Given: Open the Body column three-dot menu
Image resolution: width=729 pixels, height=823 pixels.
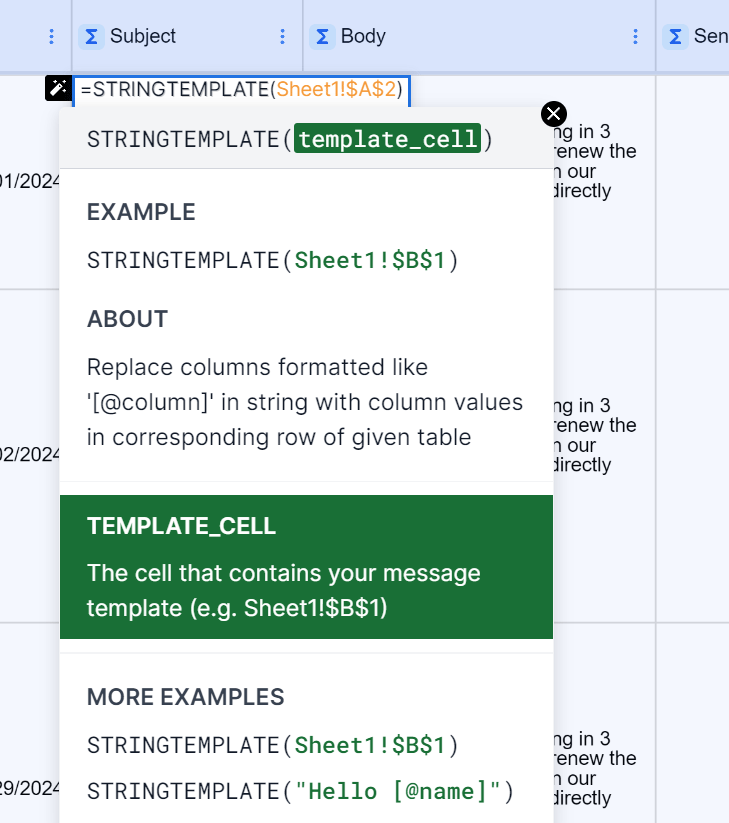Looking at the screenshot, I should [635, 36].
